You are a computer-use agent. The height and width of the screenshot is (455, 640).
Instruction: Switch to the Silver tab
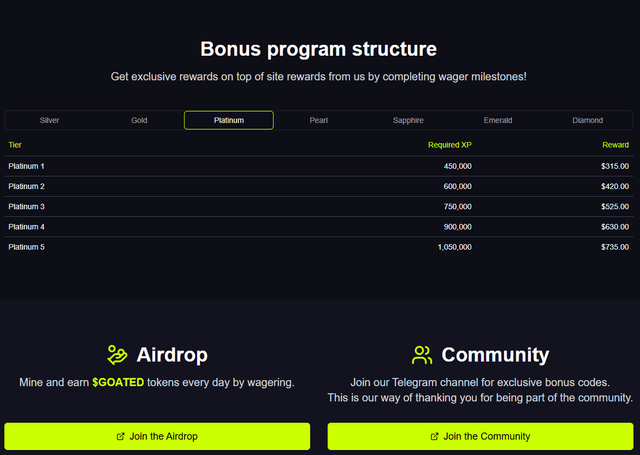(x=49, y=120)
